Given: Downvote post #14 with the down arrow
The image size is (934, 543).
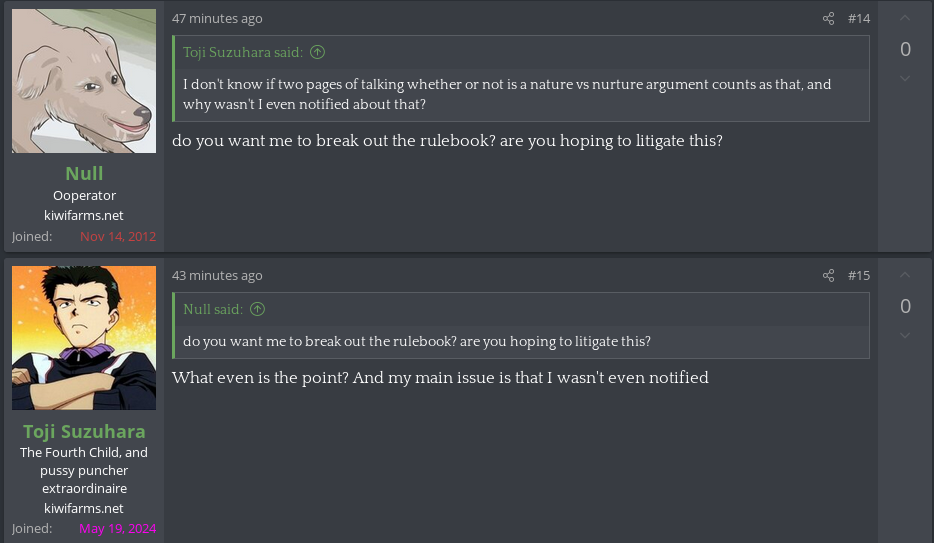Looking at the screenshot, I should click(x=905, y=79).
